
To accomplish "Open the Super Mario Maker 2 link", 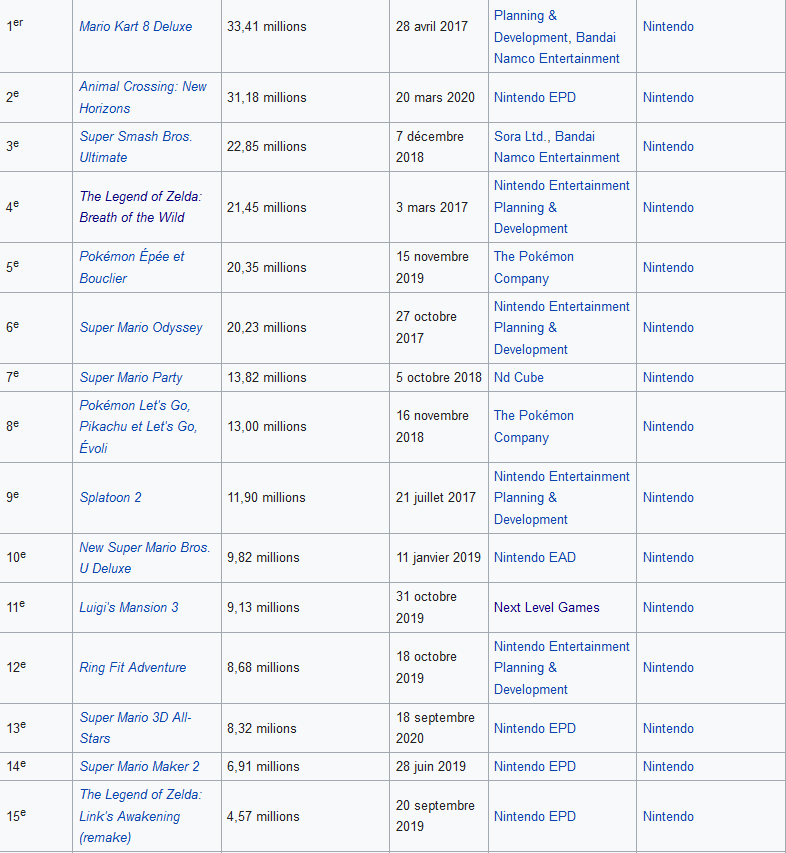I will (x=139, y=767).
